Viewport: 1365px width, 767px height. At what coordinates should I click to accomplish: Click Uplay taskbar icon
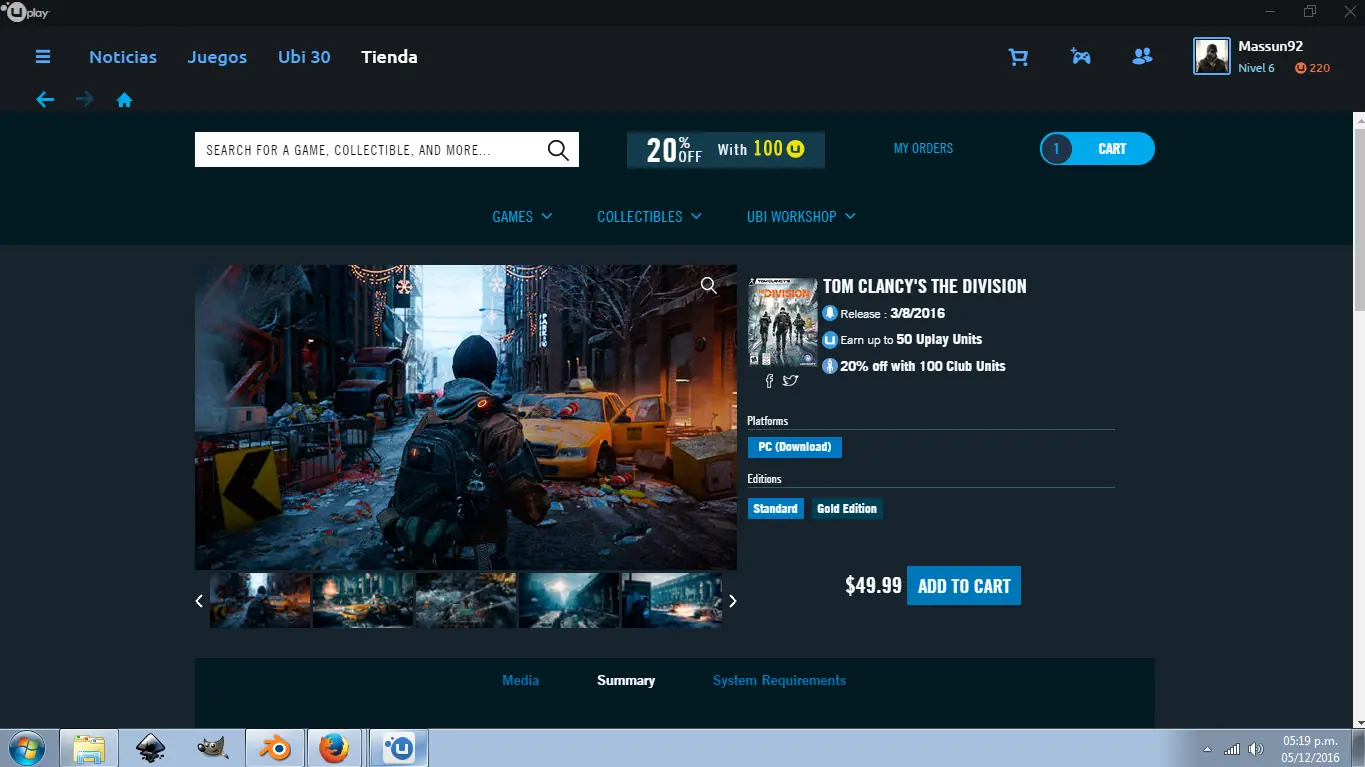[400, 748]
